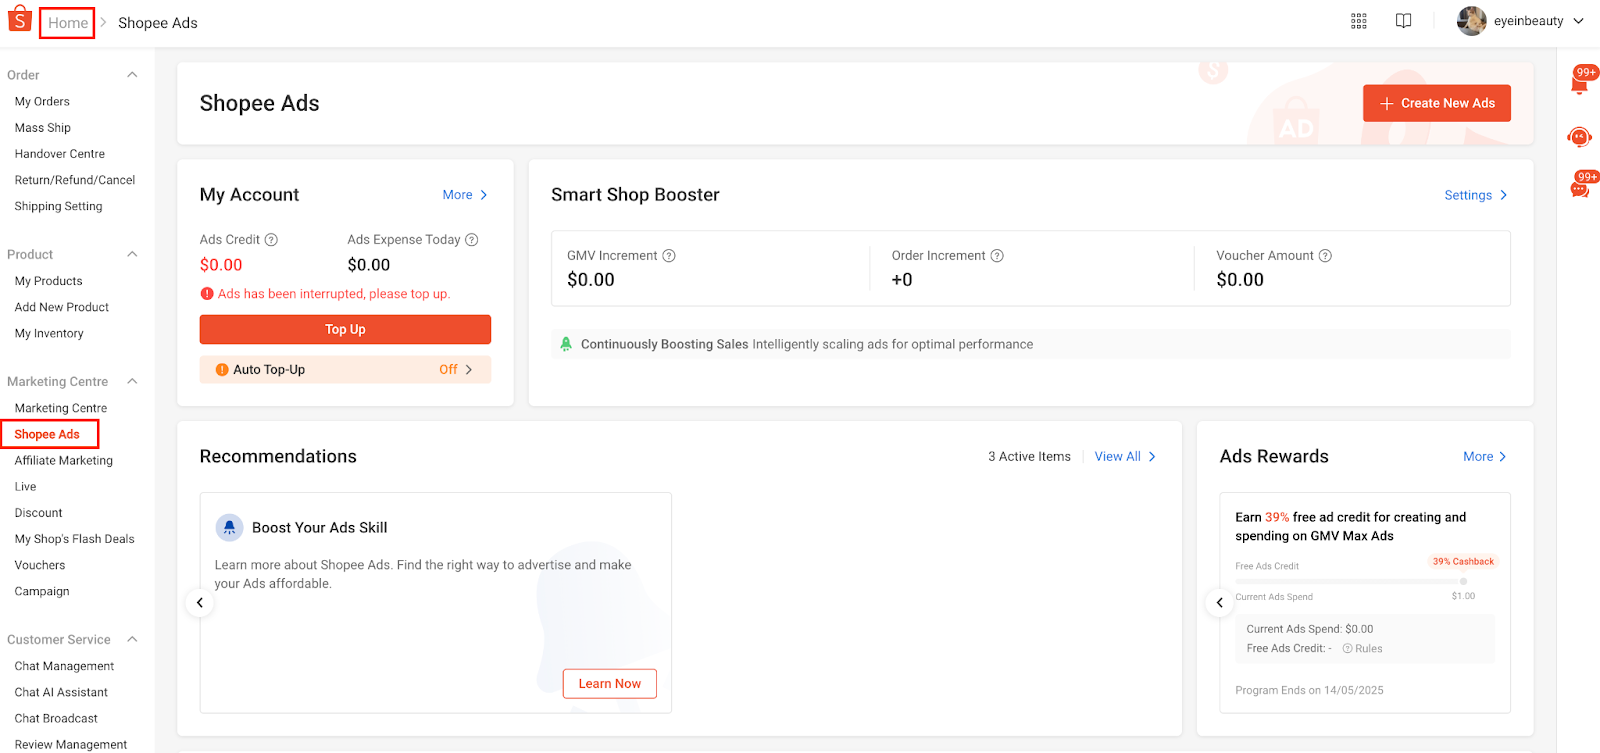Open Shipping Setting in sidebar
Image resolution: width=1600 pixels, height=753 pixels.
click(58, 206)
